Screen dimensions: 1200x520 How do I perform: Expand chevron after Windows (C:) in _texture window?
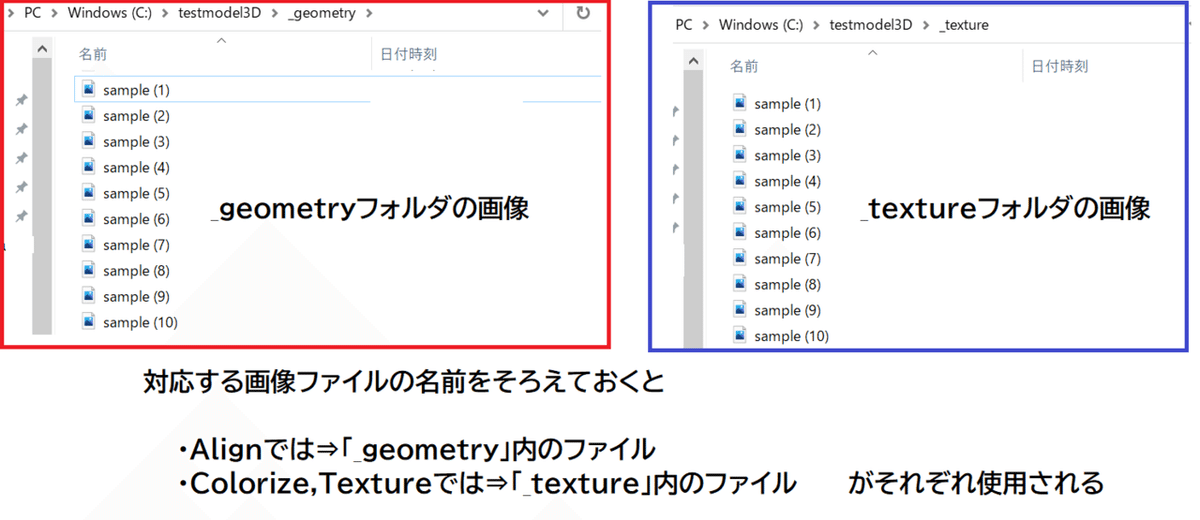click(x=817, y=25)
